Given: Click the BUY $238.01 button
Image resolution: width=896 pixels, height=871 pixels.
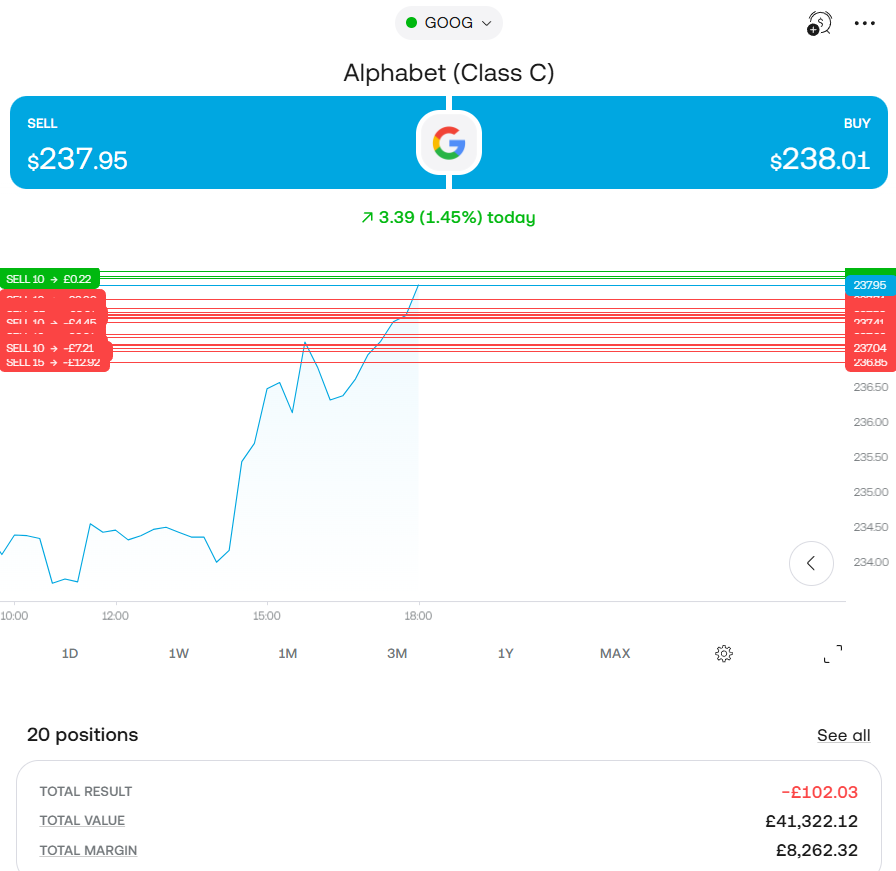Looking at the screenshot, I should (x=670, y=142).
